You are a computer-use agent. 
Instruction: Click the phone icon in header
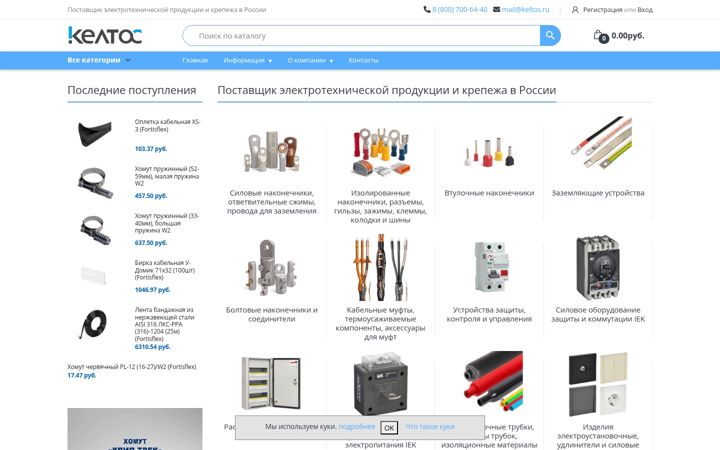pos(427,9)
